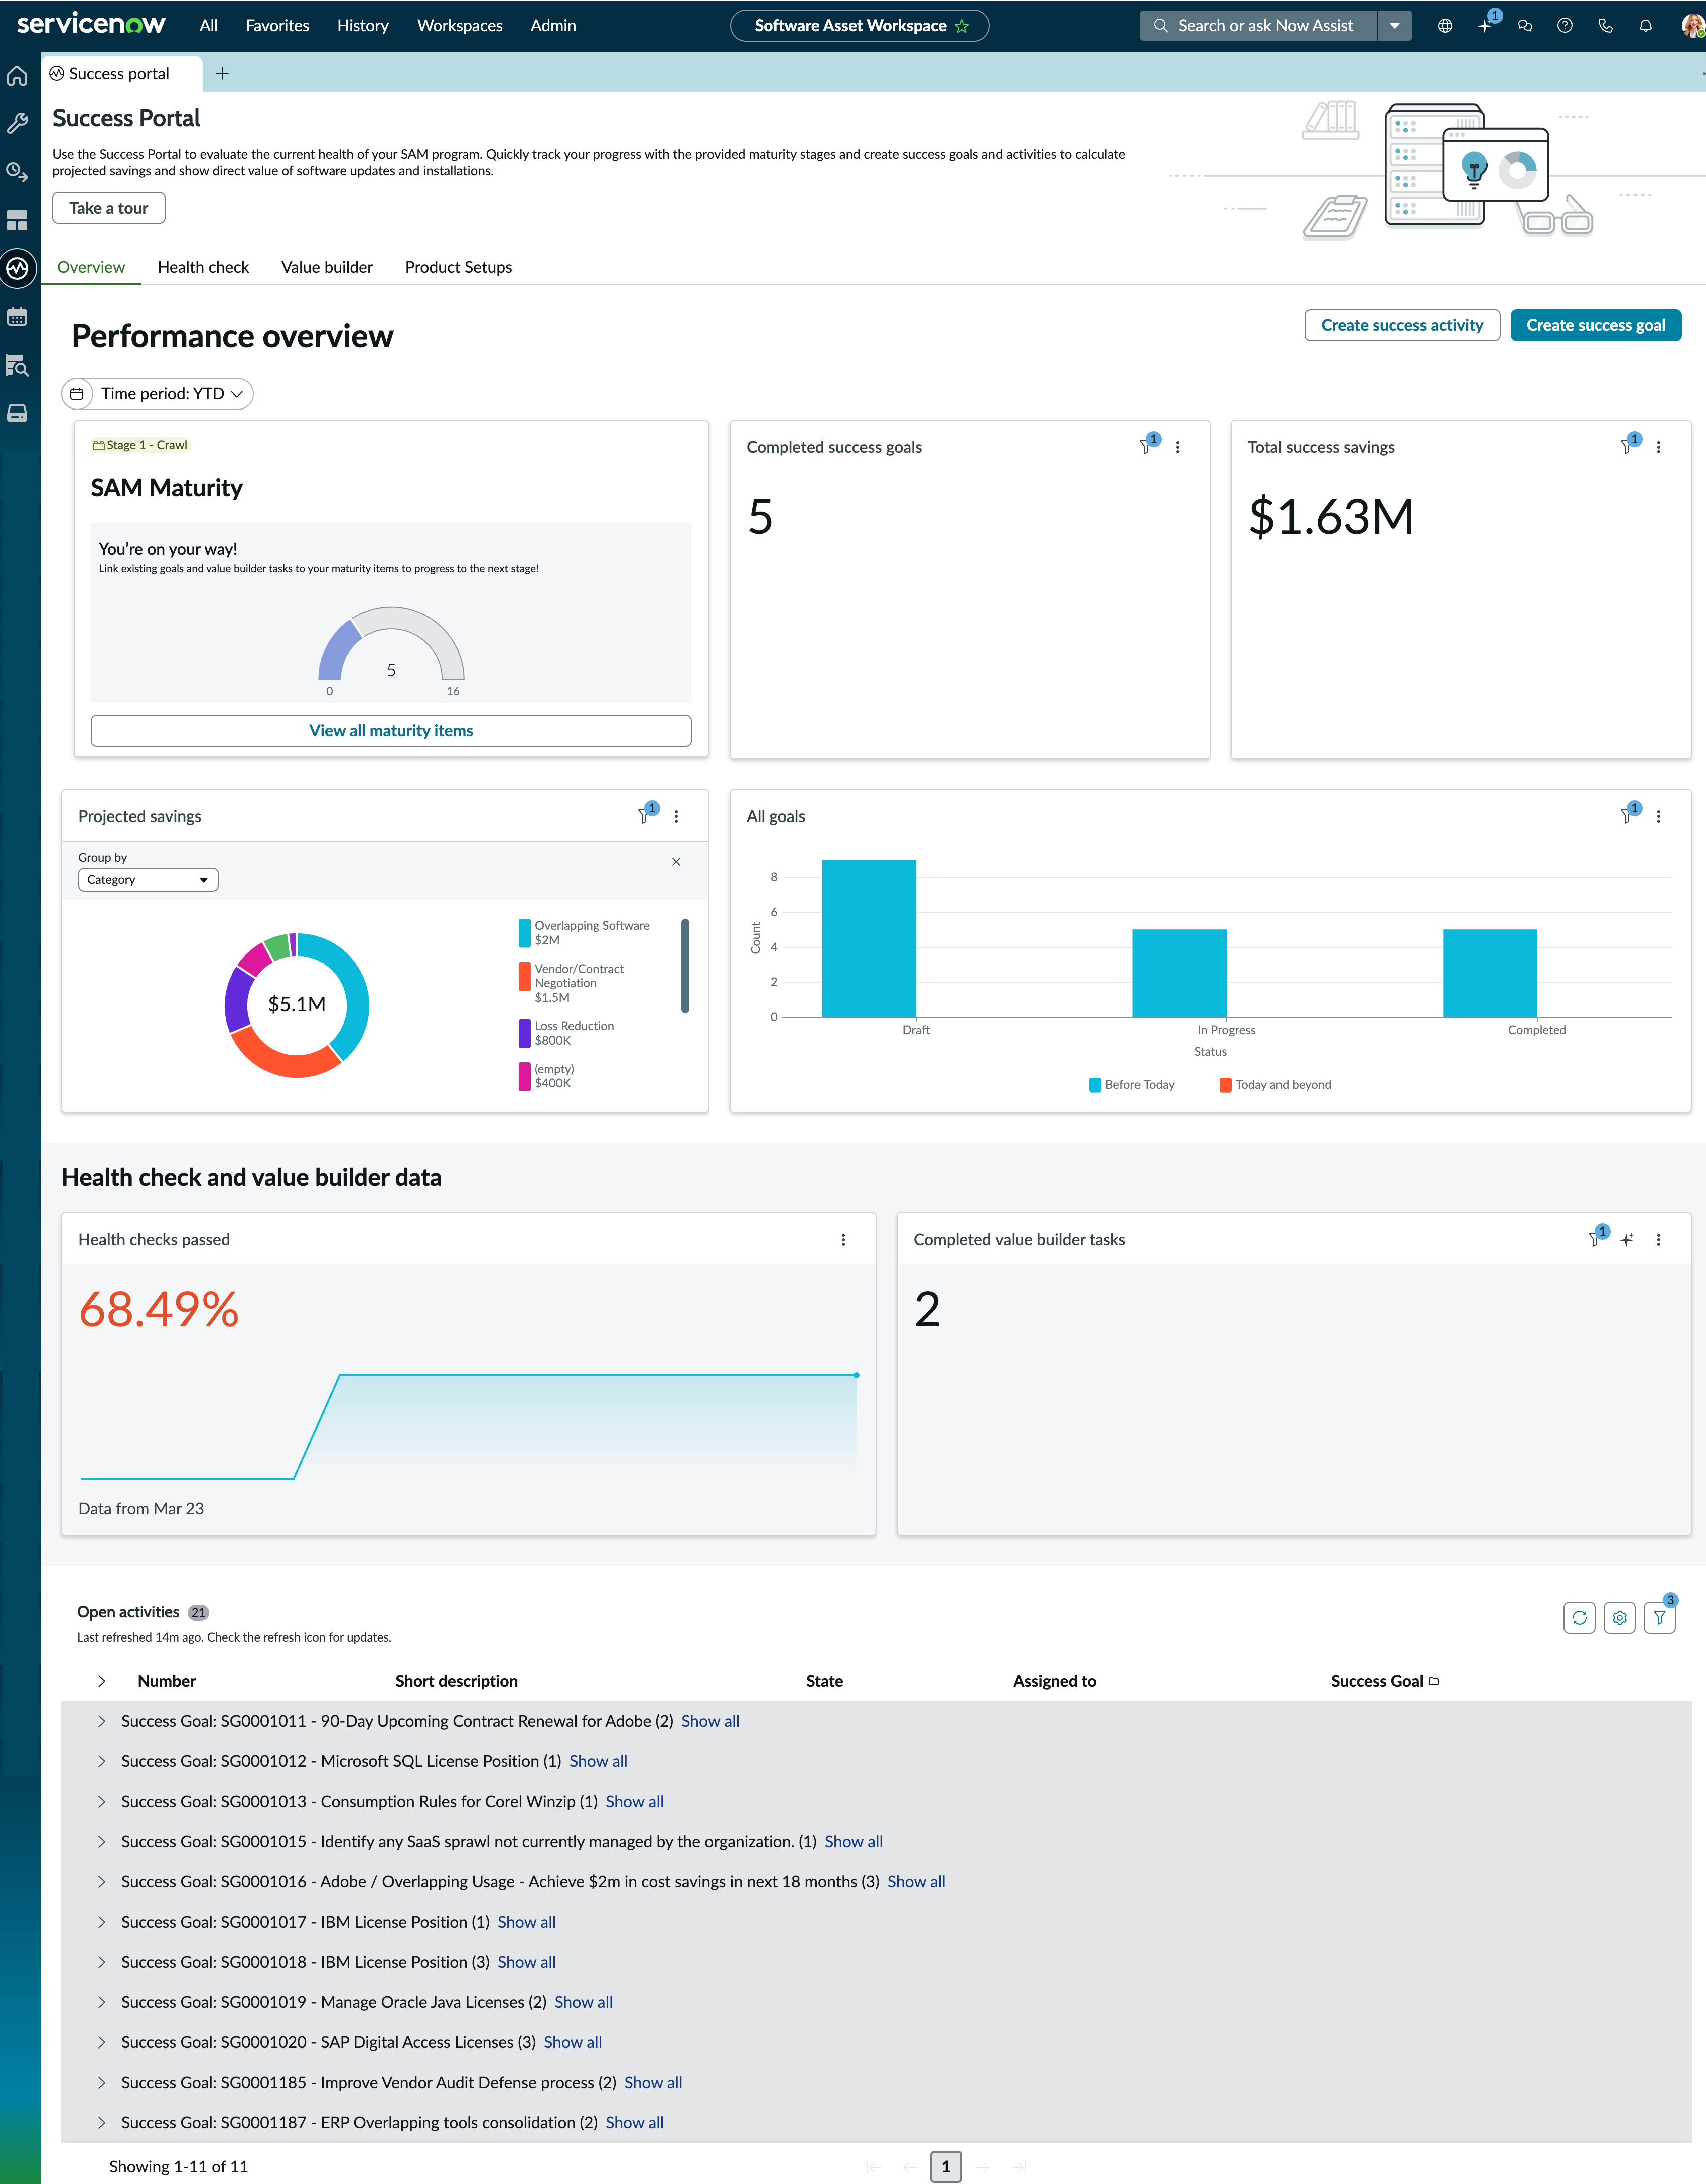Viewport: 1706px width, 2184px height.
Task: Open filter icon on Completed success goals card
Action: click(1146, 446)
